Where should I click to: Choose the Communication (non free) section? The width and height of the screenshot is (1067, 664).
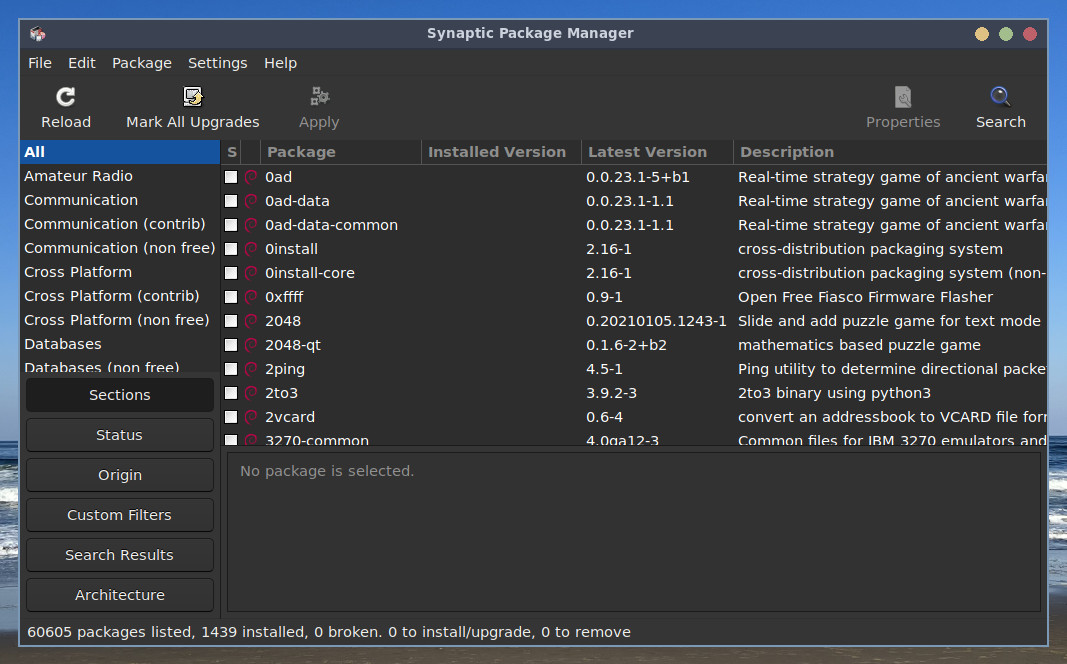[x=120, y=248]
